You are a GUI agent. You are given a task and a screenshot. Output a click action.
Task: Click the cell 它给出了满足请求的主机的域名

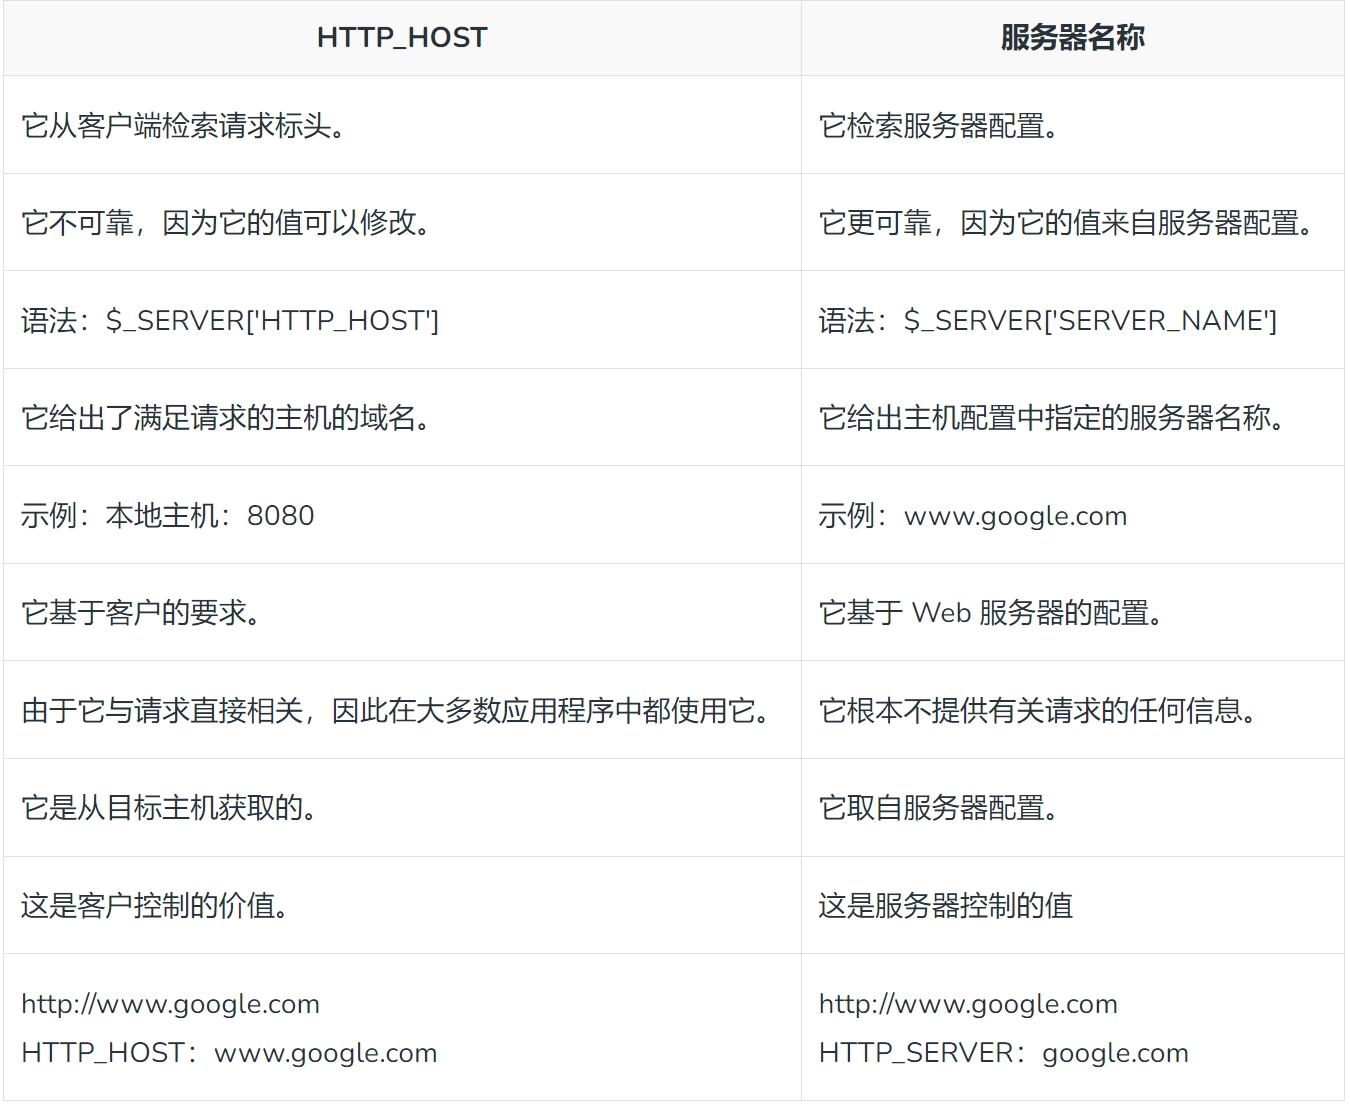(x=227, y=418)
